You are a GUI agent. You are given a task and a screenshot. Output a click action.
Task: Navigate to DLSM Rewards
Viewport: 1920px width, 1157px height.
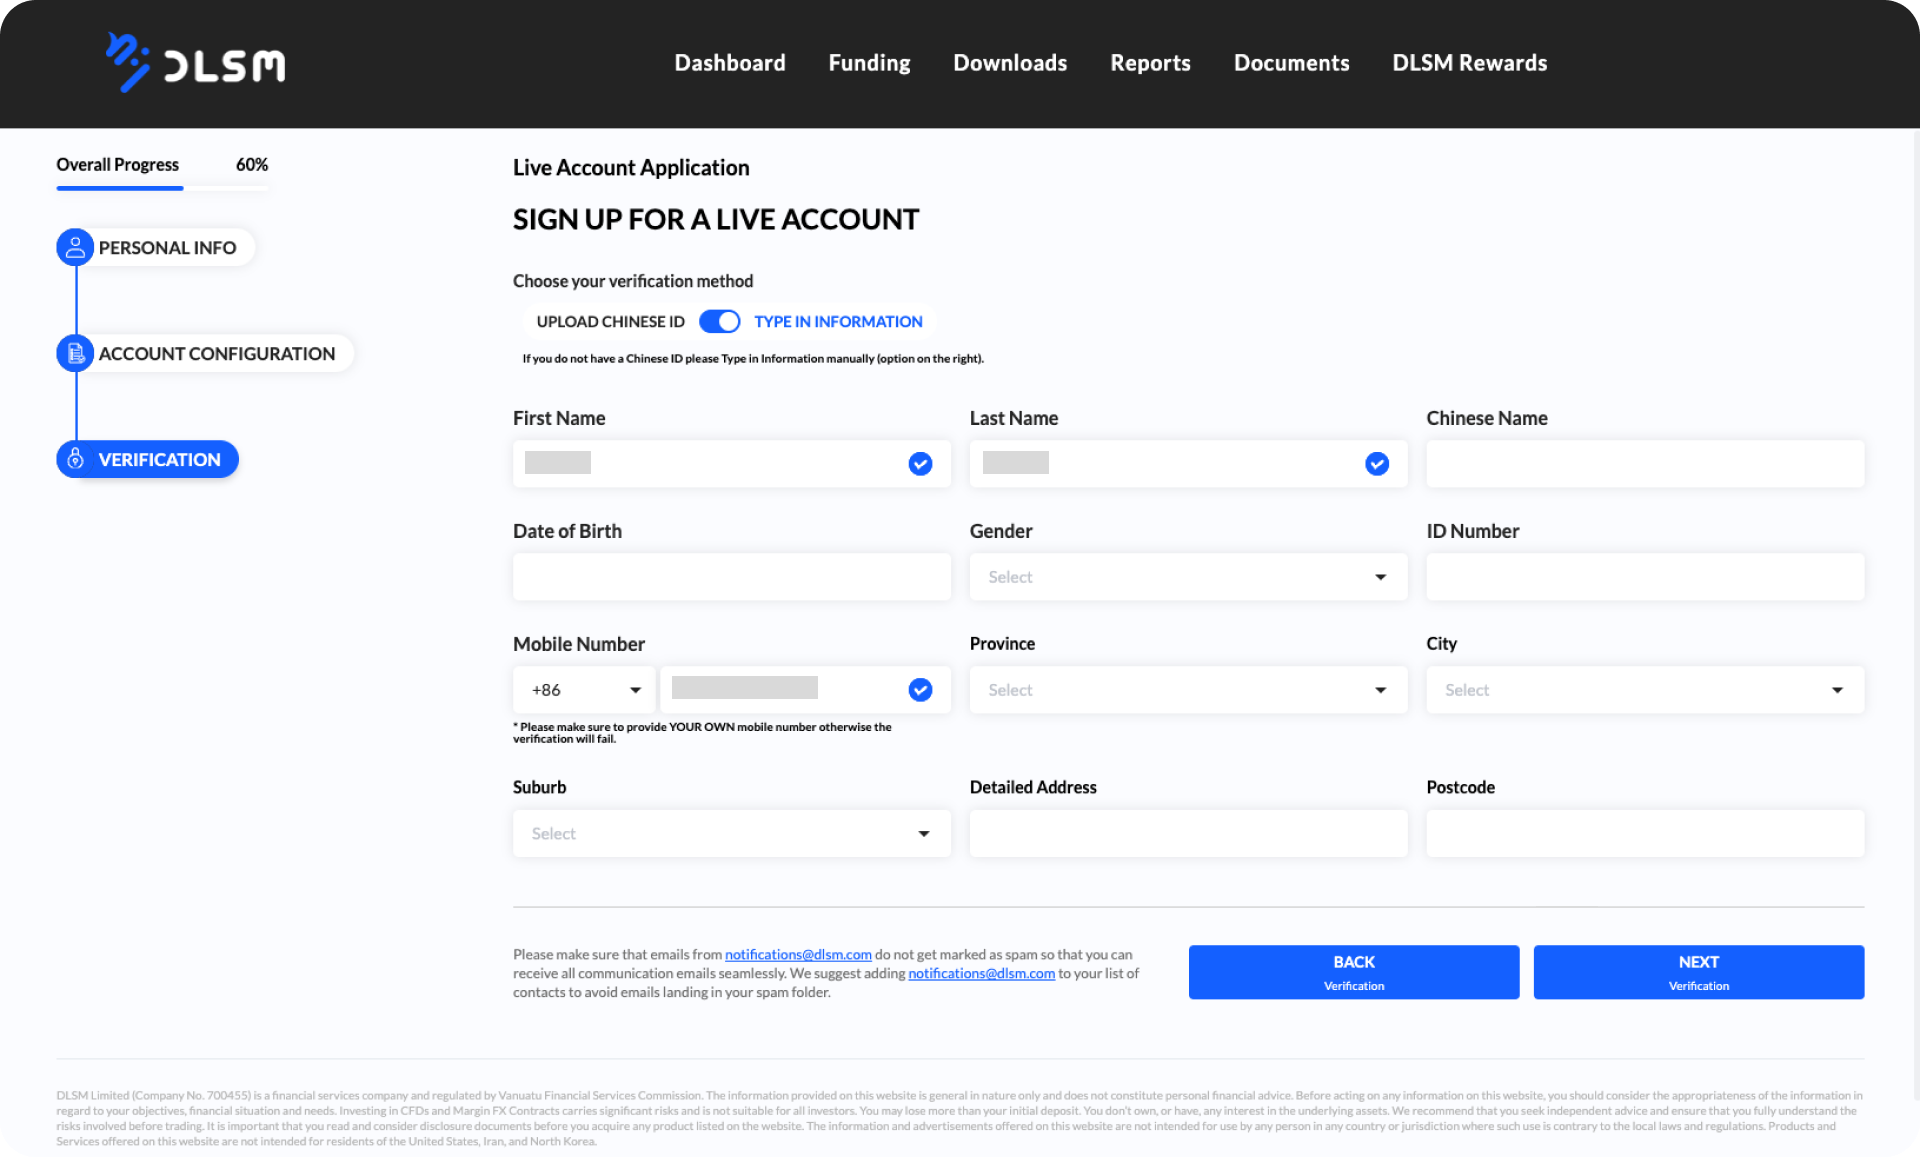pos(1469,62)
